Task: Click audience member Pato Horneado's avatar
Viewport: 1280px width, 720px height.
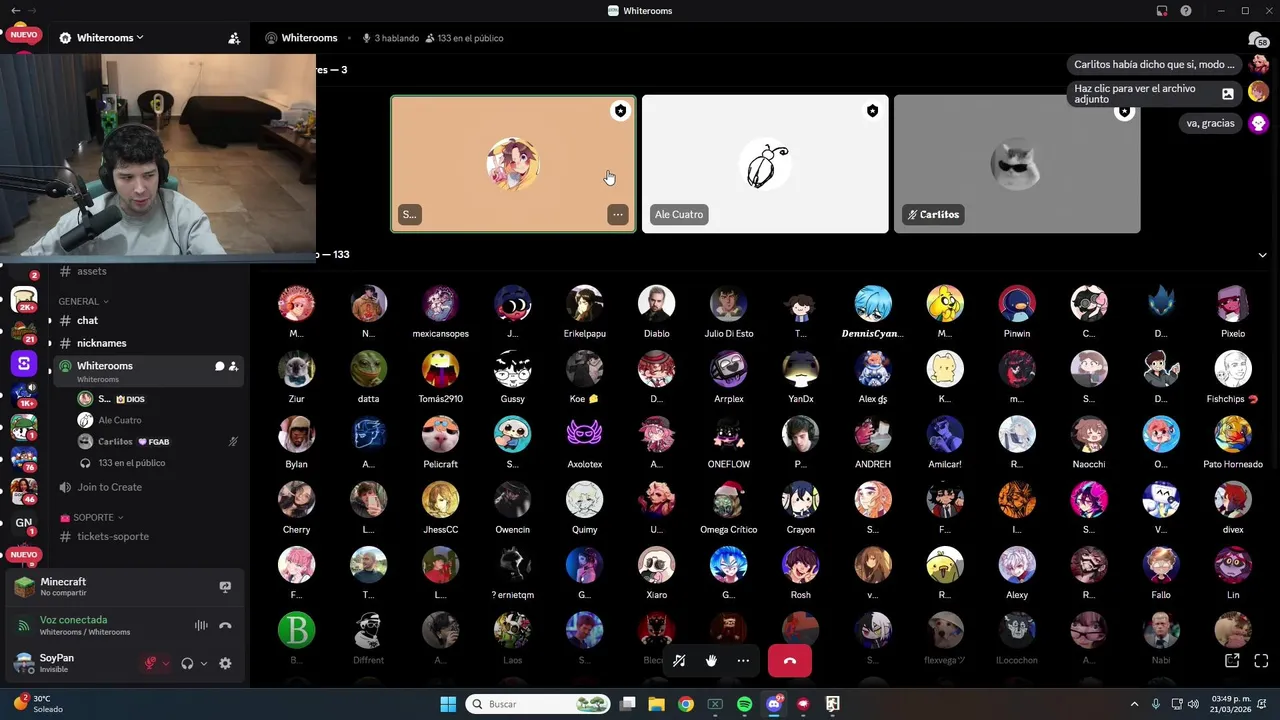Action: 1233,434
